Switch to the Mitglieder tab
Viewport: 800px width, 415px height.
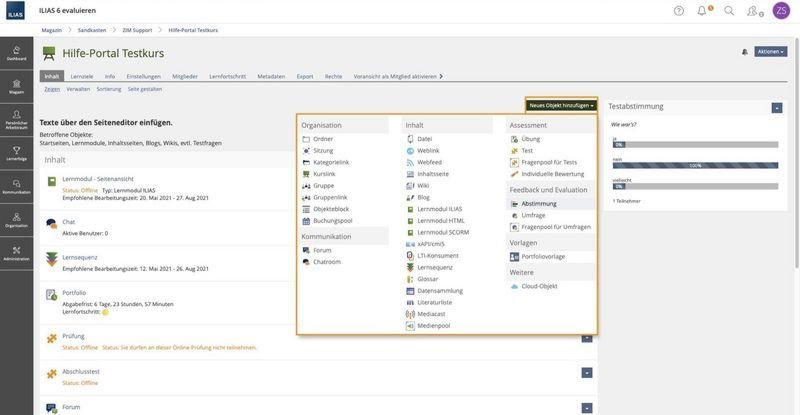185,77
